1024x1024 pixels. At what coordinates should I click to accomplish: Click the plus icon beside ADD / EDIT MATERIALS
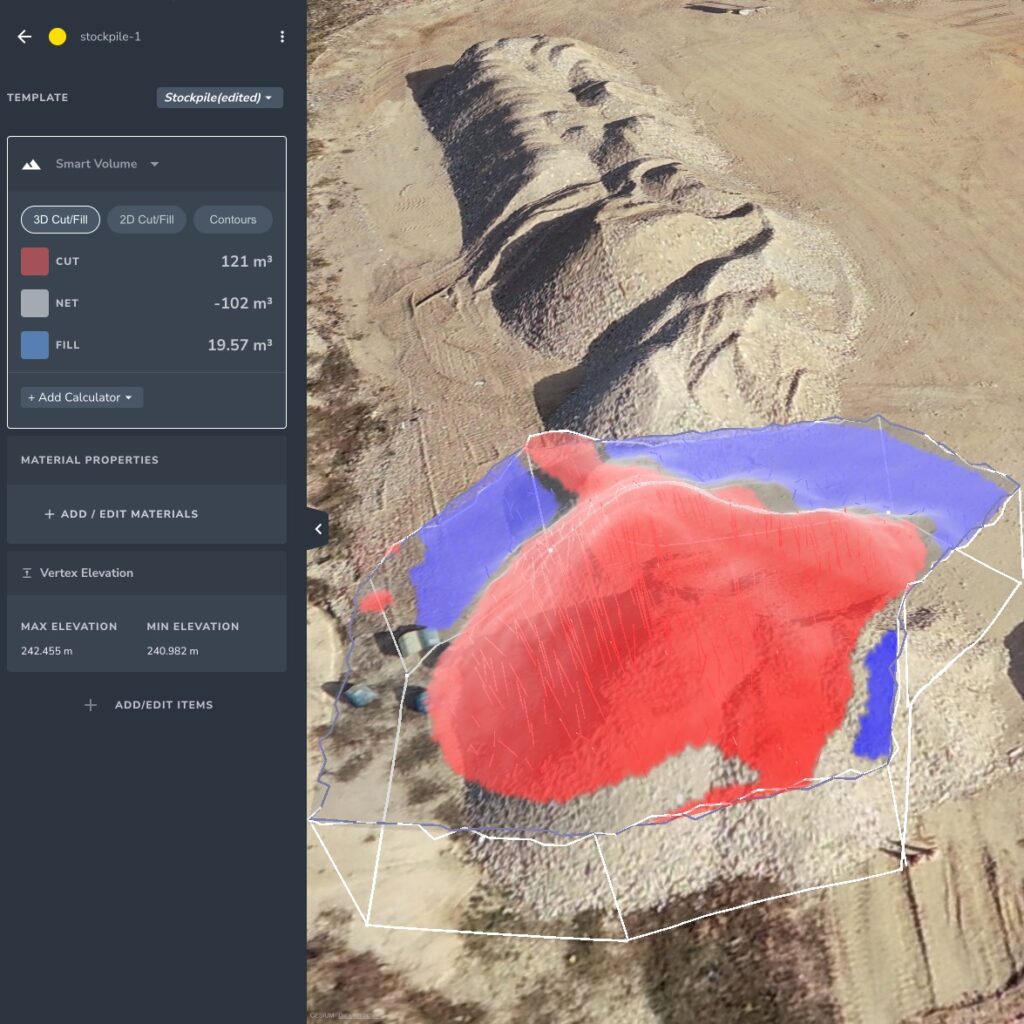coord(48,514)
